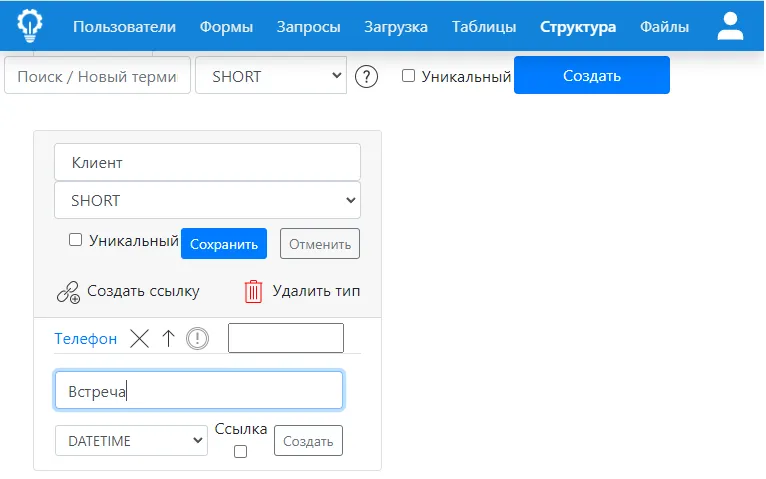
Task: Open the user profile icon
Action: click(x=730, y=26)
